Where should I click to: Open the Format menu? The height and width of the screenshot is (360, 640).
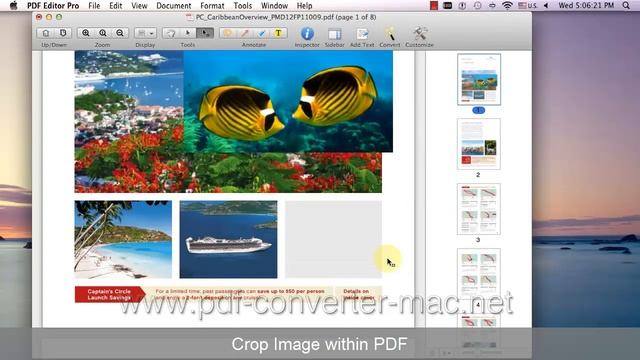212,6
